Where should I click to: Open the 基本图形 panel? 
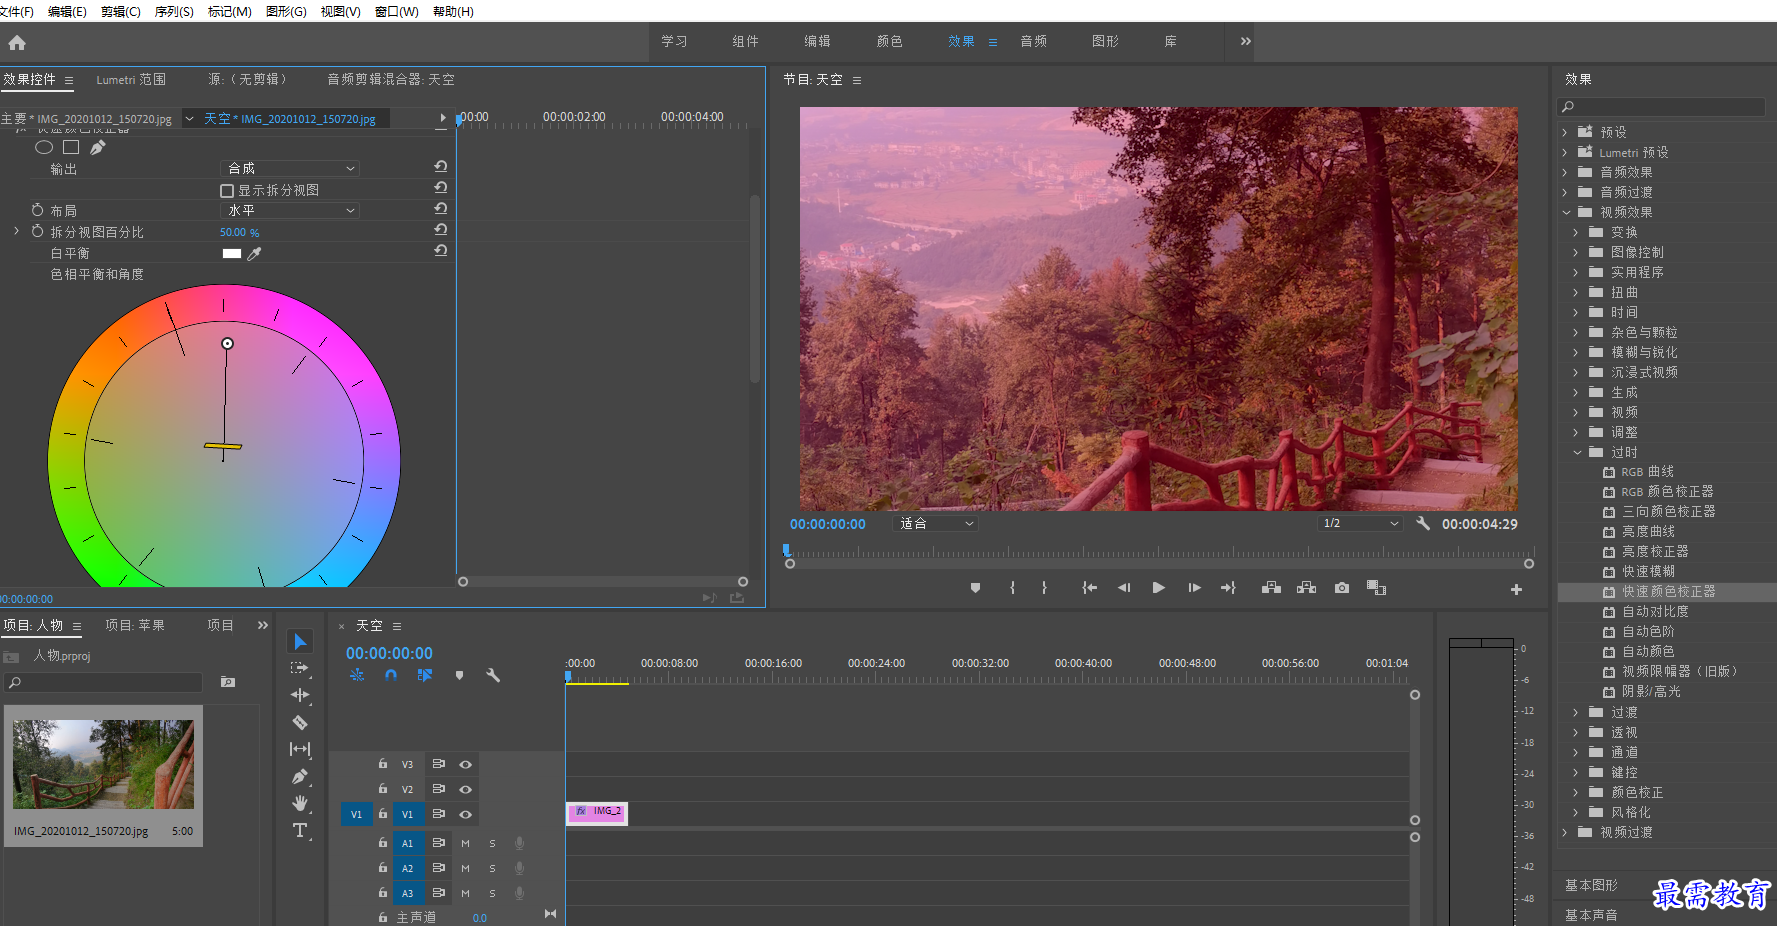coord(1590,885)
